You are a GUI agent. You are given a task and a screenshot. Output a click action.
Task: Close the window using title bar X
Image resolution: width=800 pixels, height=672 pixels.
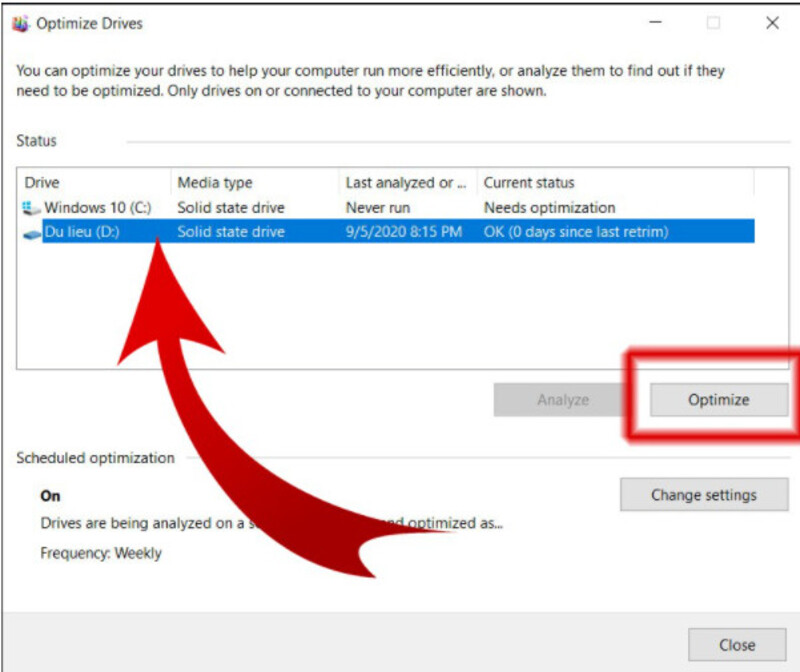point(772,22)
